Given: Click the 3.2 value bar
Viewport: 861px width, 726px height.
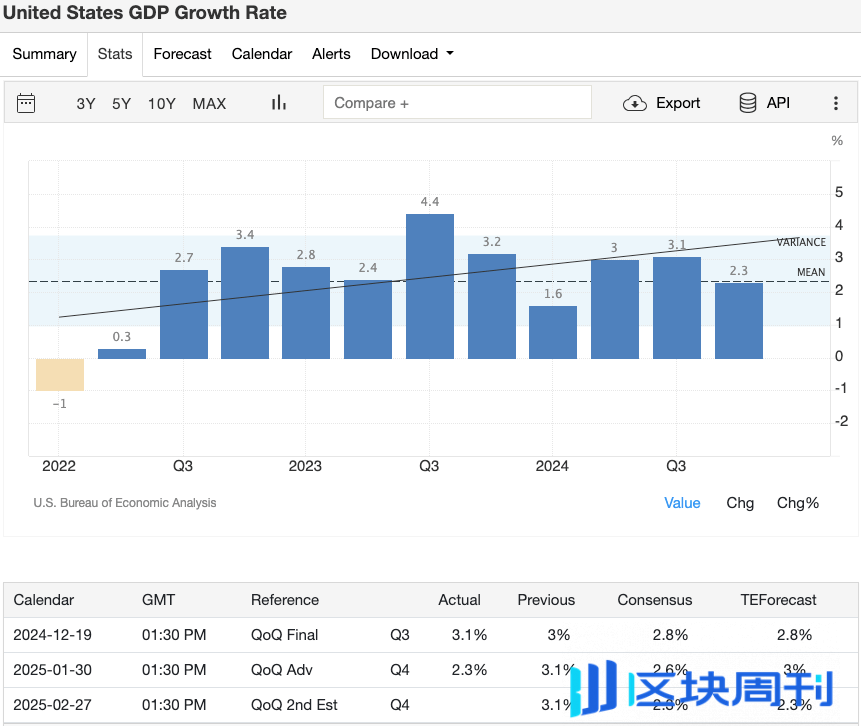Looking at the screenshot, I should tap(492, 306).
